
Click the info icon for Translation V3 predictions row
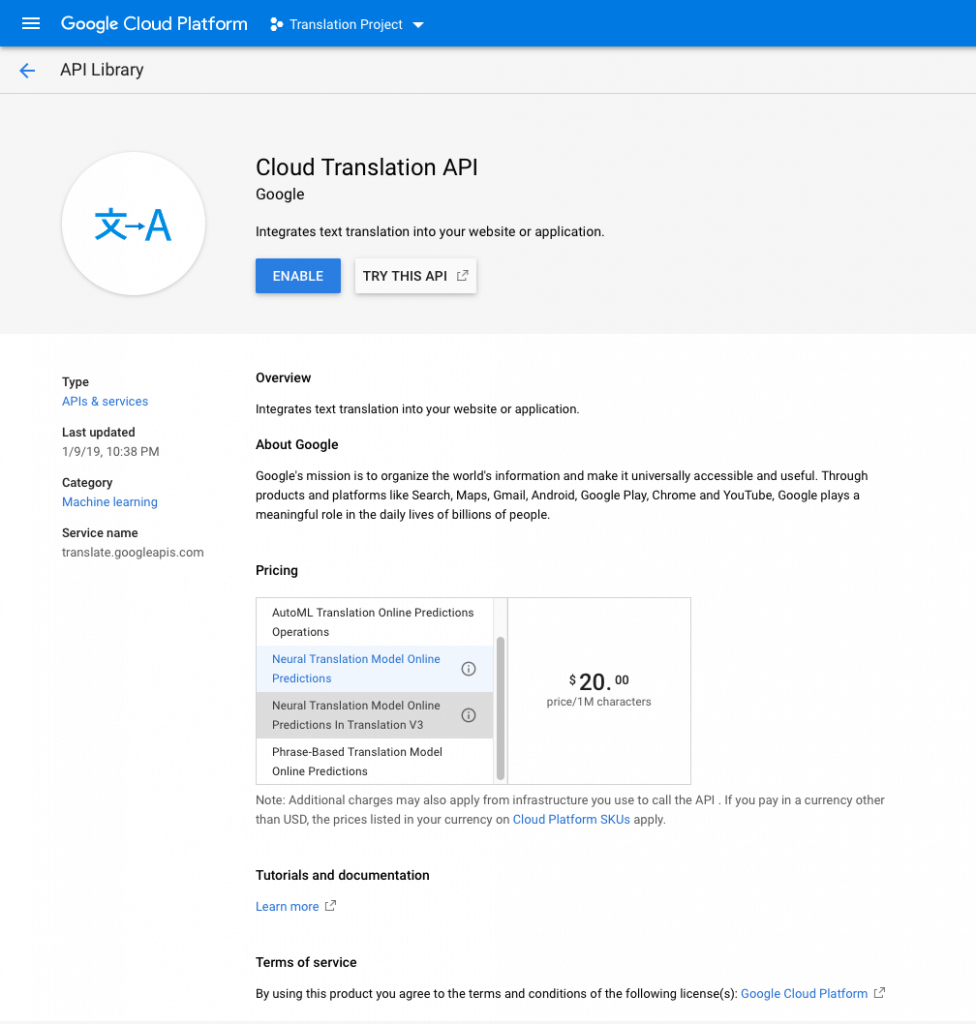point(468,715)
